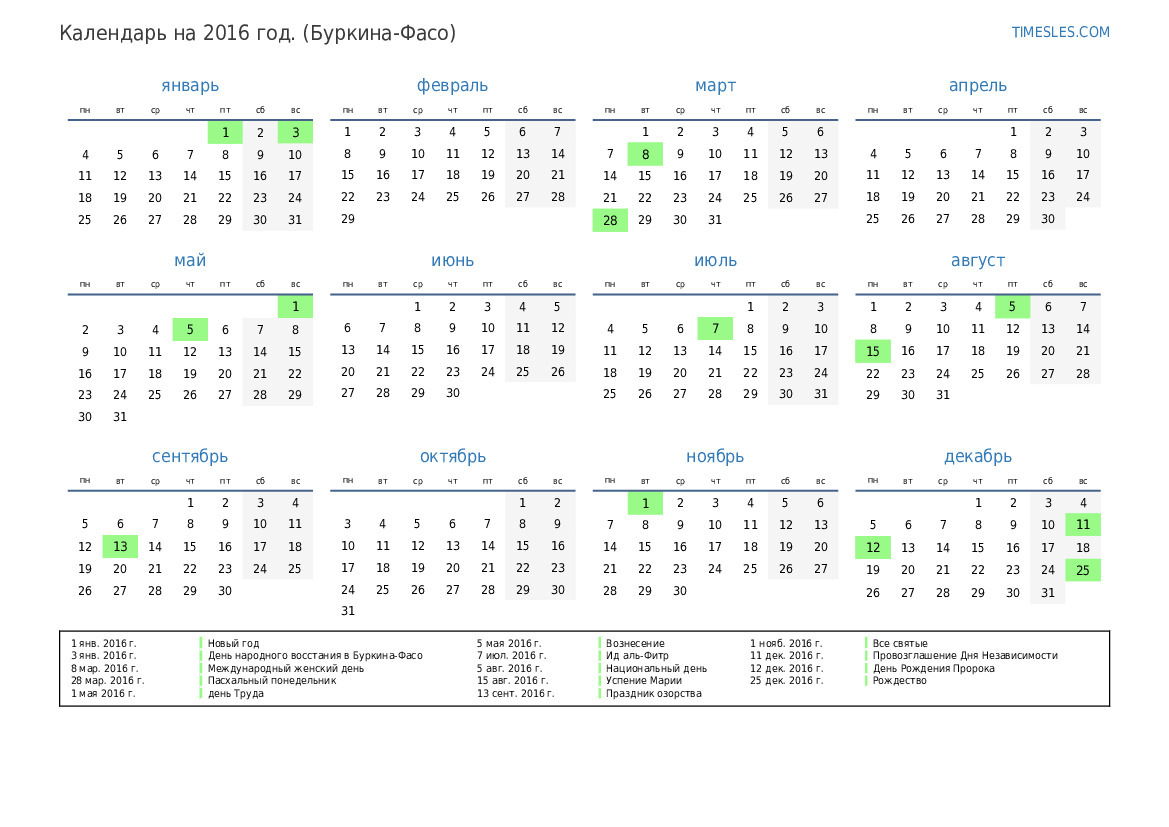Viewport: 1169px width, 827px height.
Task: Click the декабрь month title
Action: pos(977,456)
